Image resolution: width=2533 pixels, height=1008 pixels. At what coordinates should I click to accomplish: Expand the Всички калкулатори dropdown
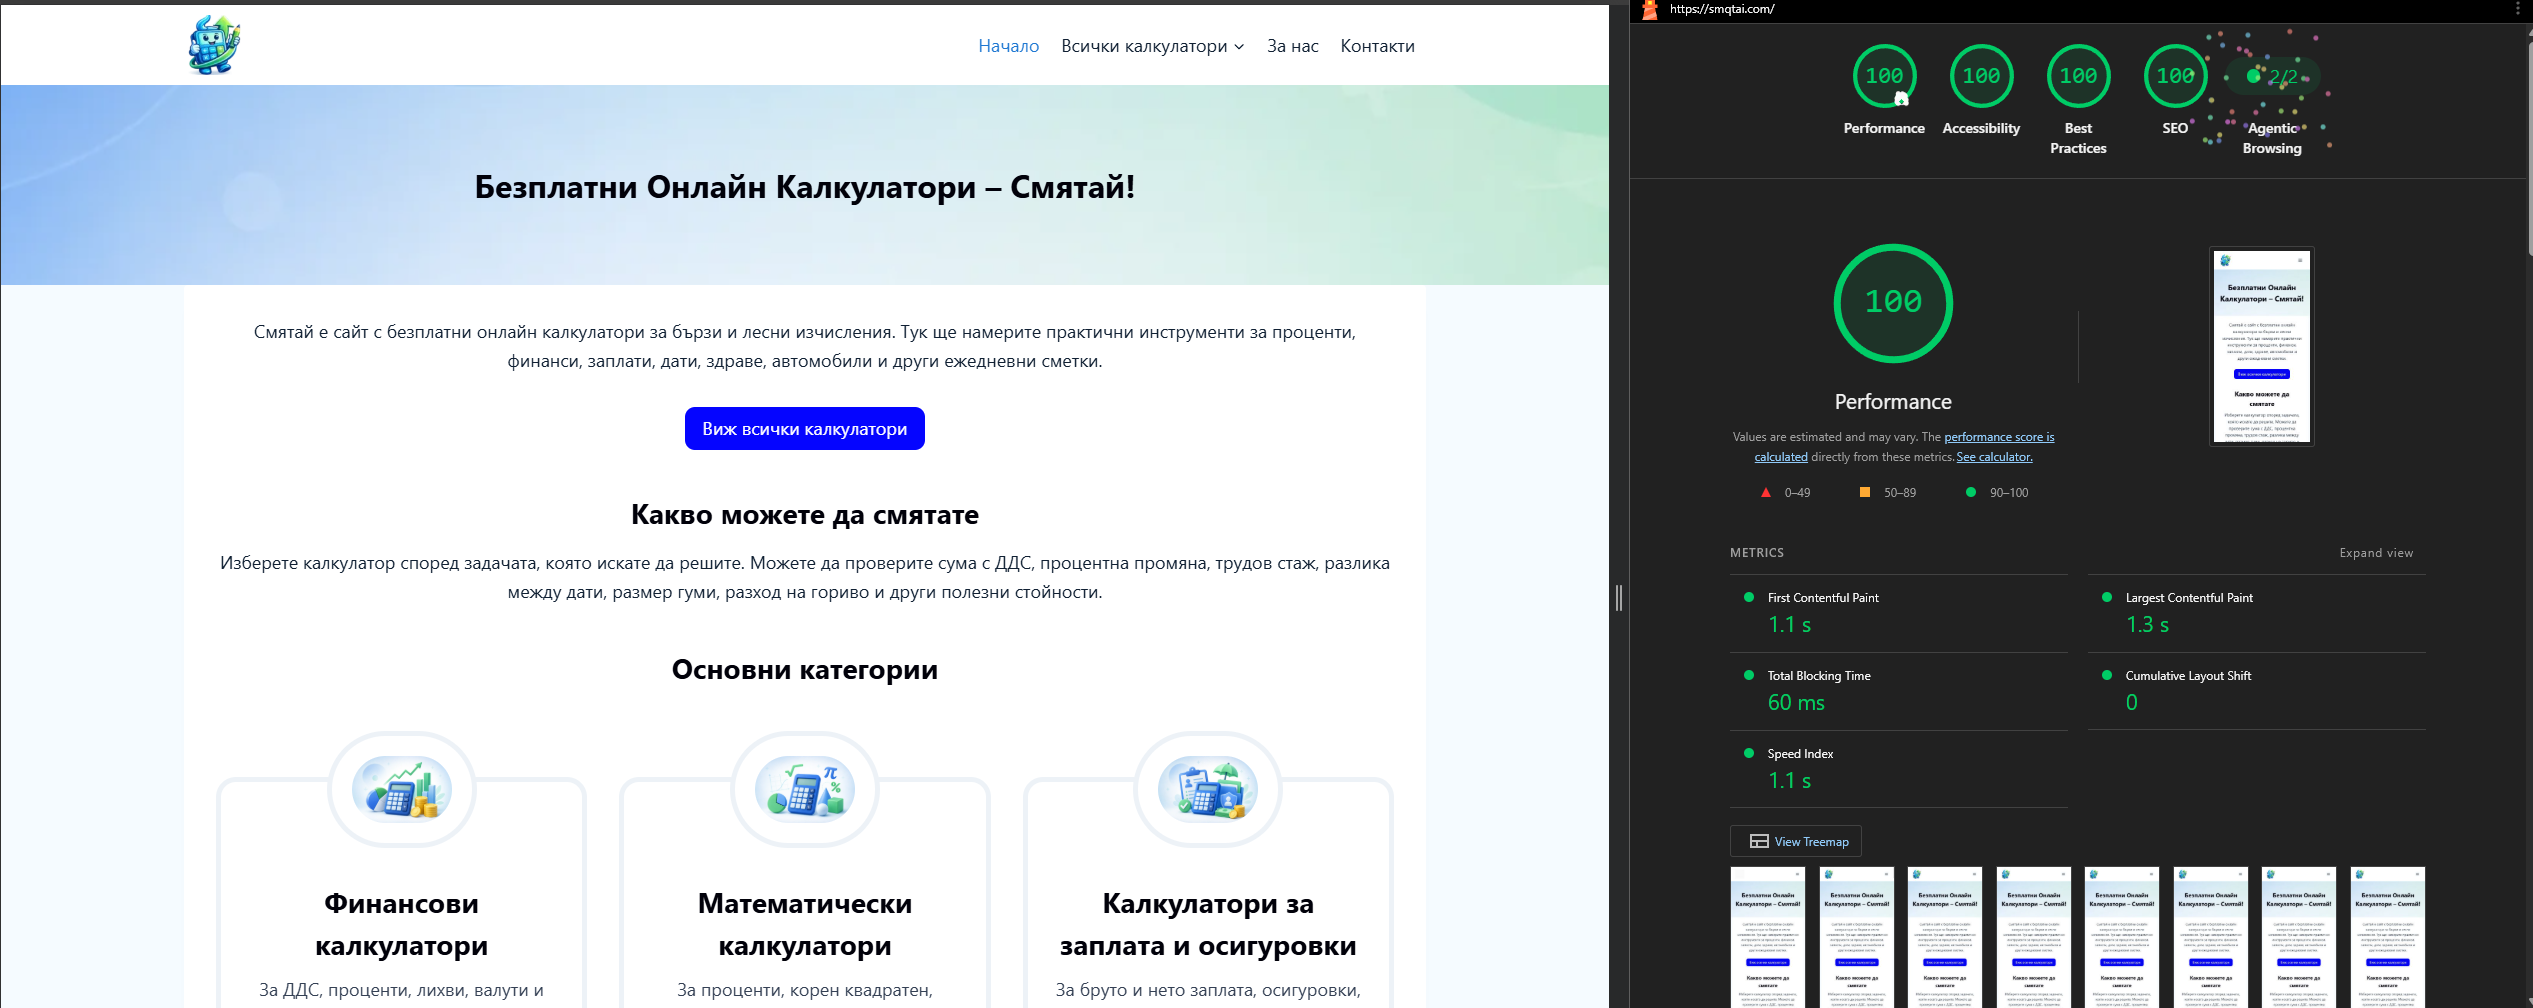click(1153, 46)
